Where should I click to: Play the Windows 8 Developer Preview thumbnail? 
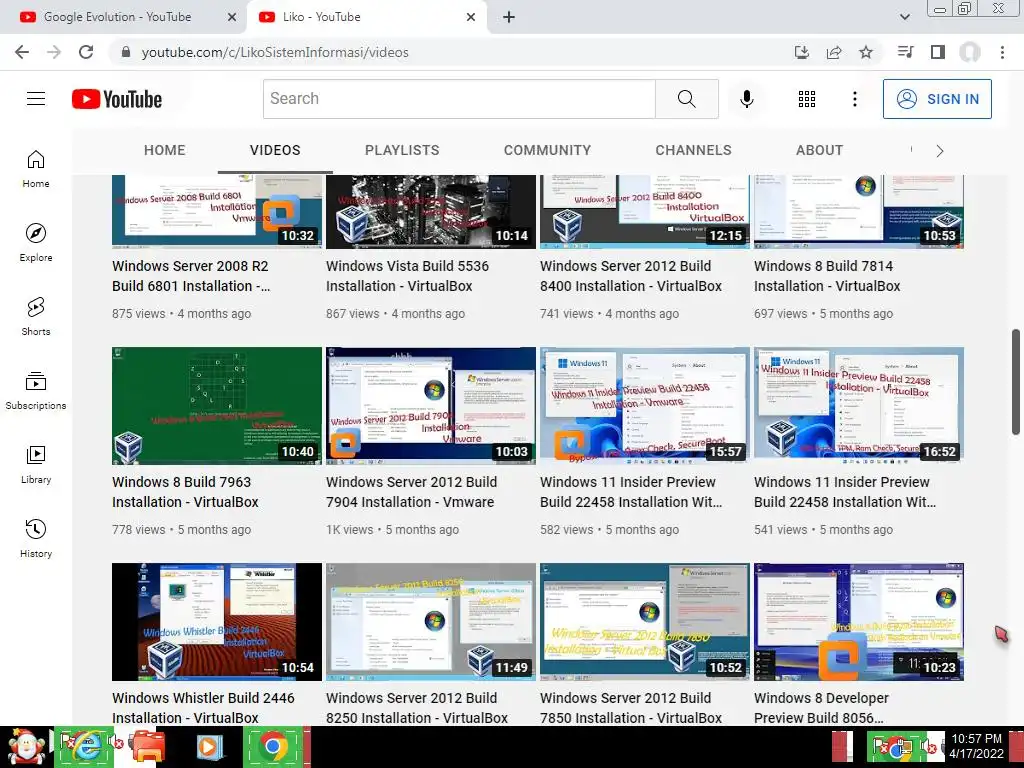pyautogui.click(x=859, y=622)
